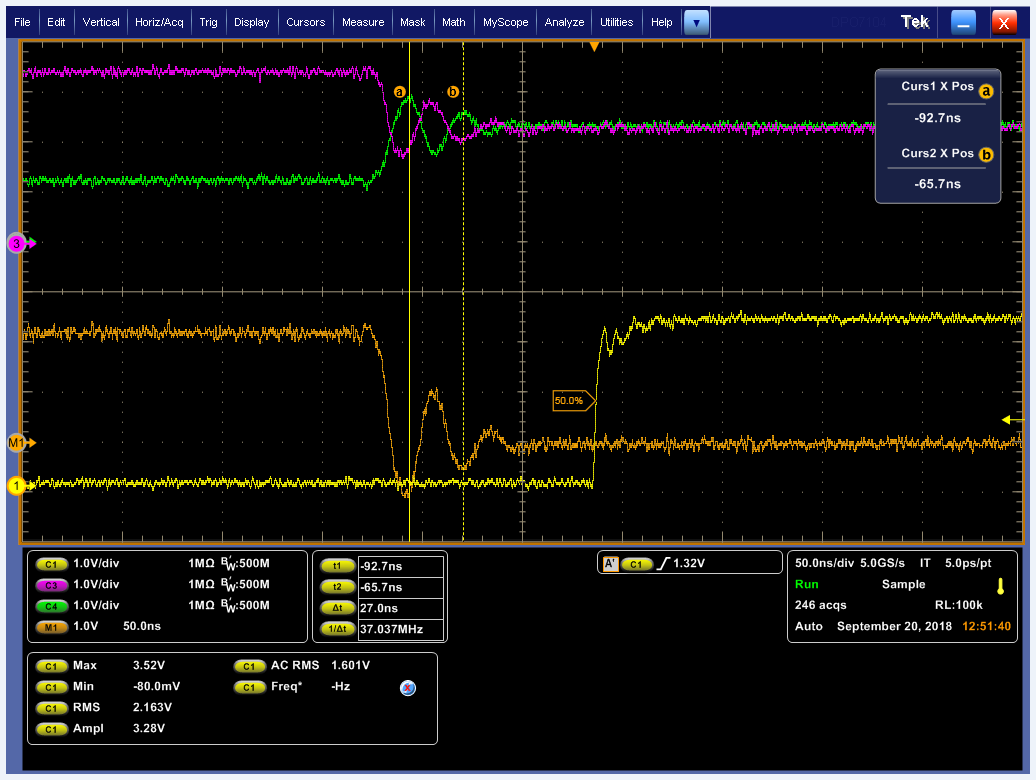Open the Help menu

(661, 22)
